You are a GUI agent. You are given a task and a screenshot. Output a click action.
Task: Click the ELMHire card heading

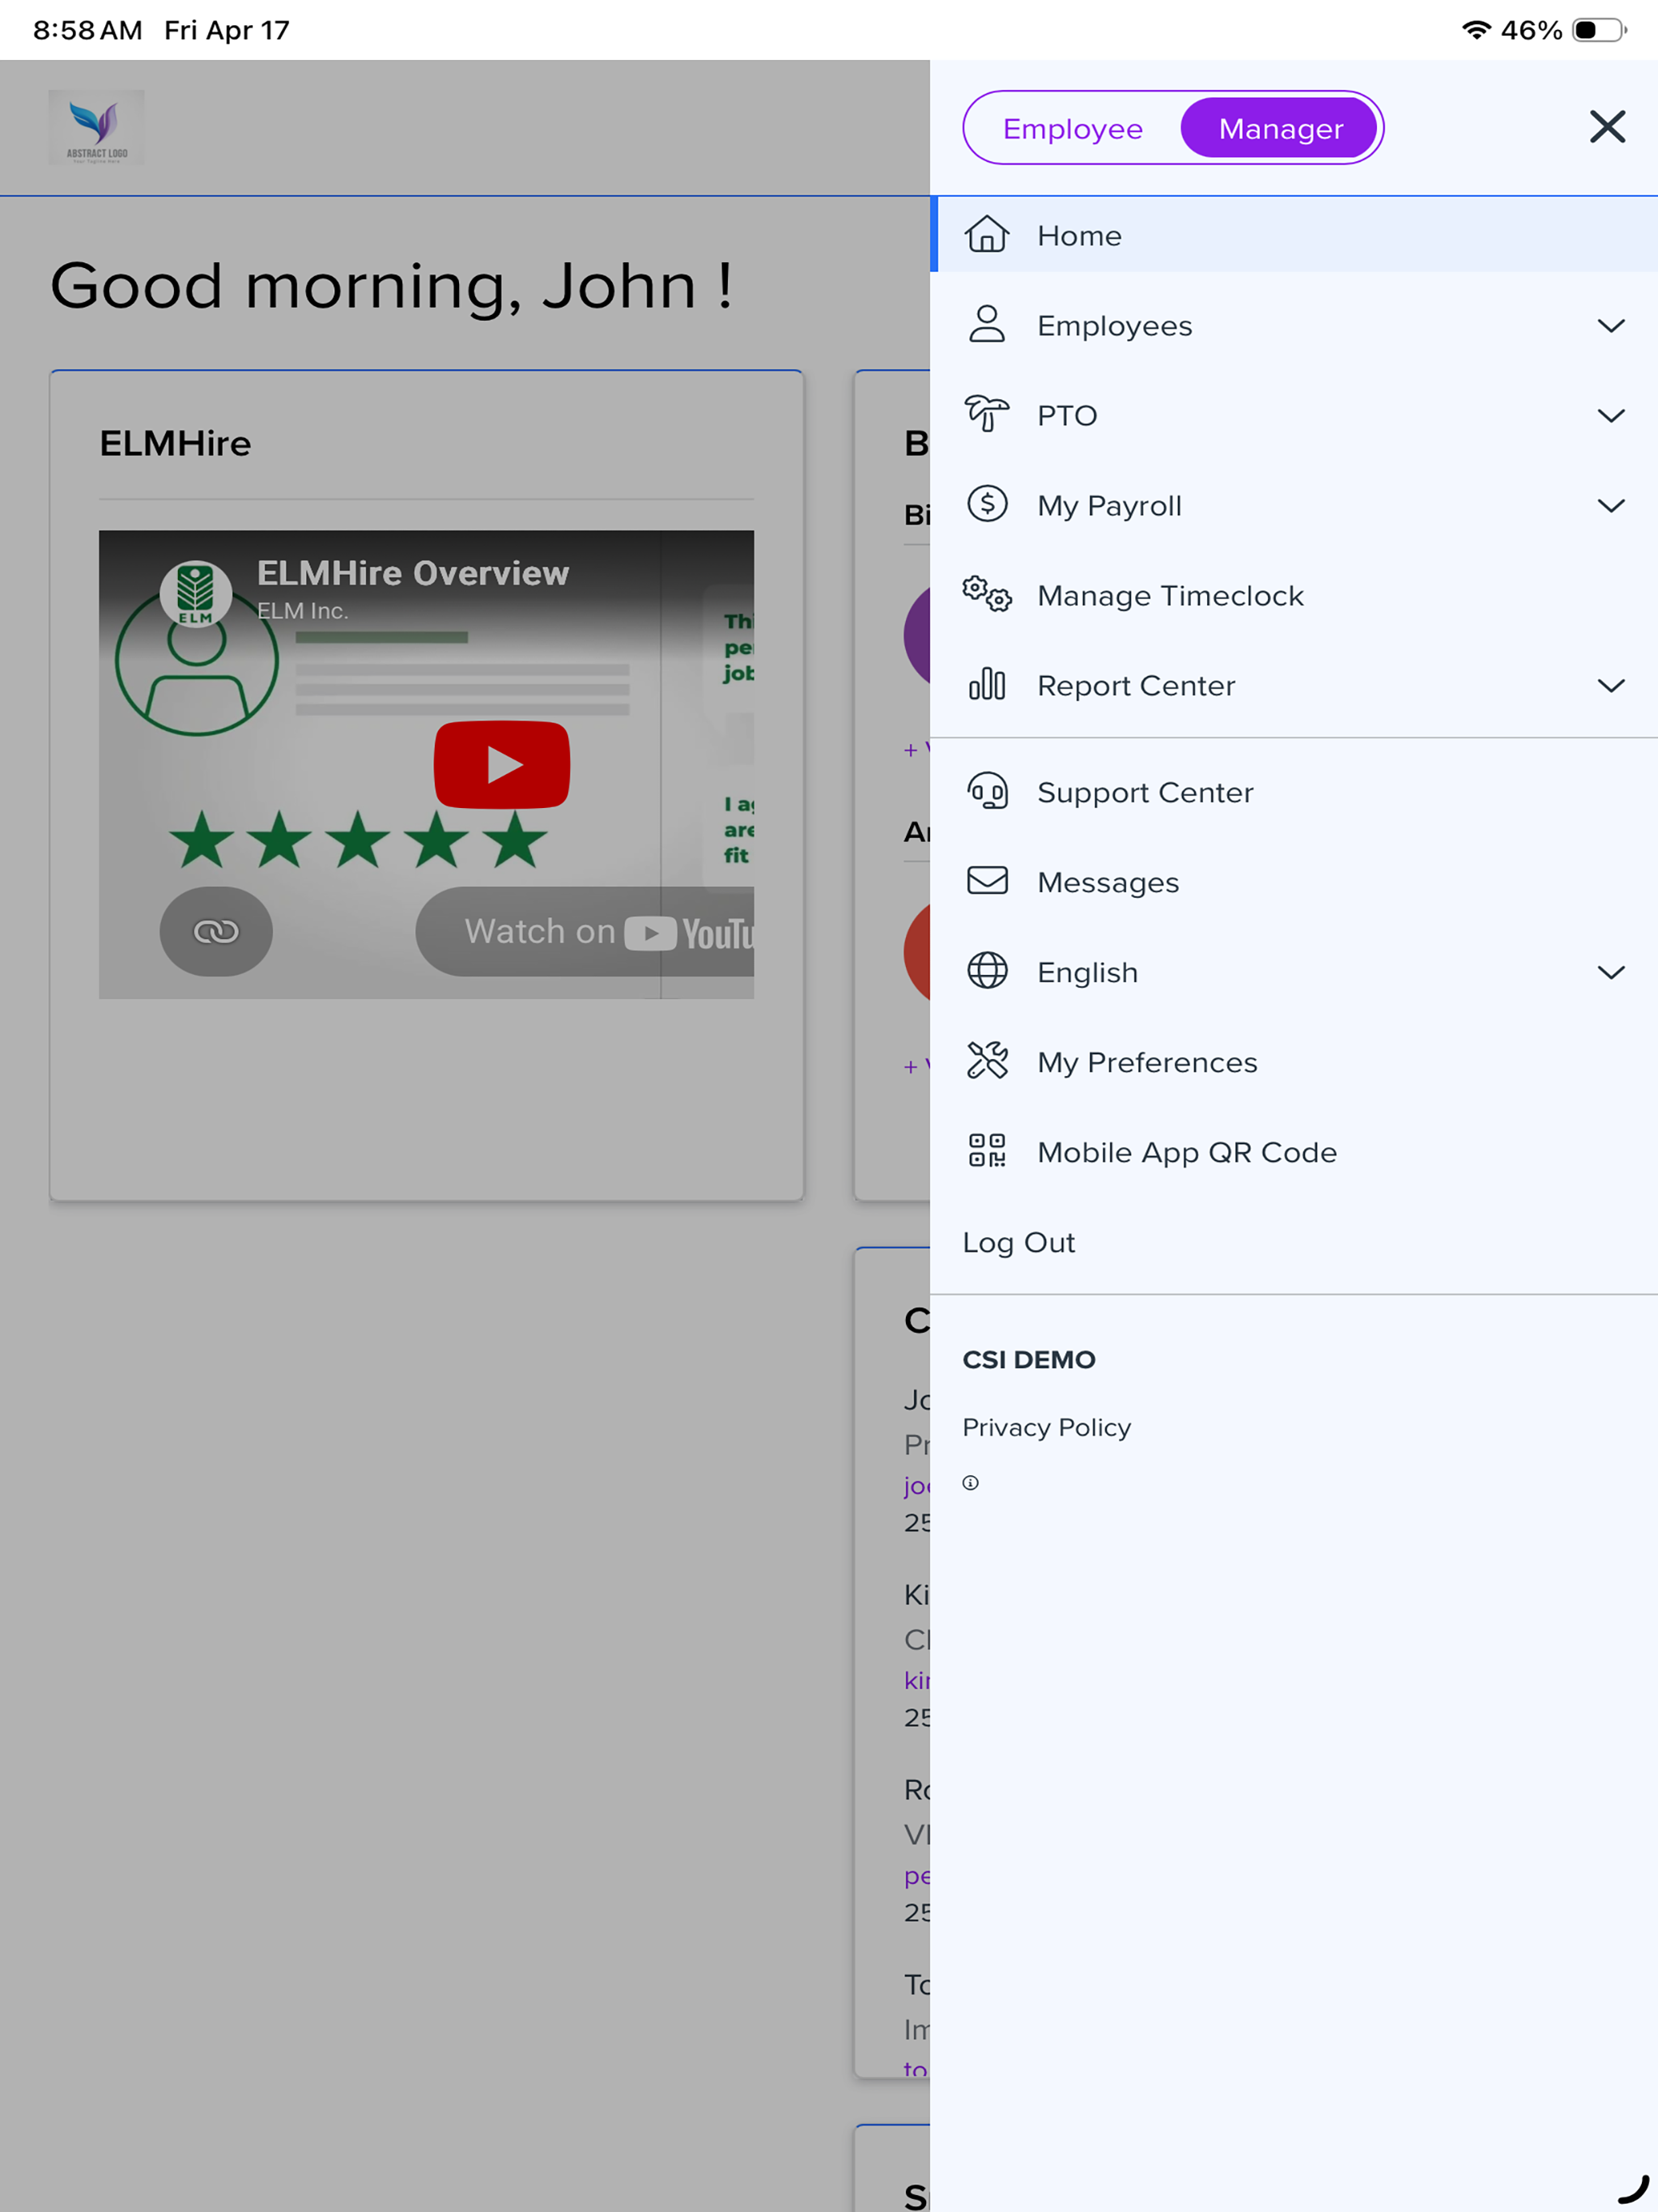coord(175,443)
